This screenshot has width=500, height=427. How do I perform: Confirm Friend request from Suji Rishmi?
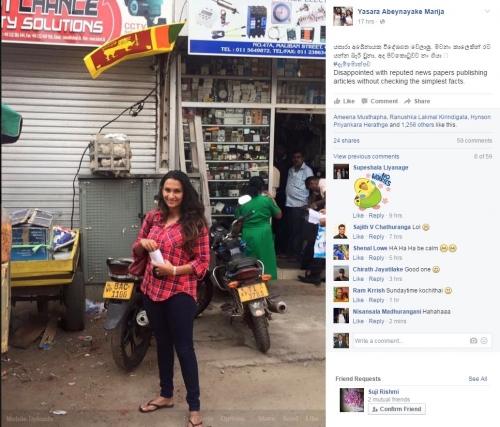point(397,409)
